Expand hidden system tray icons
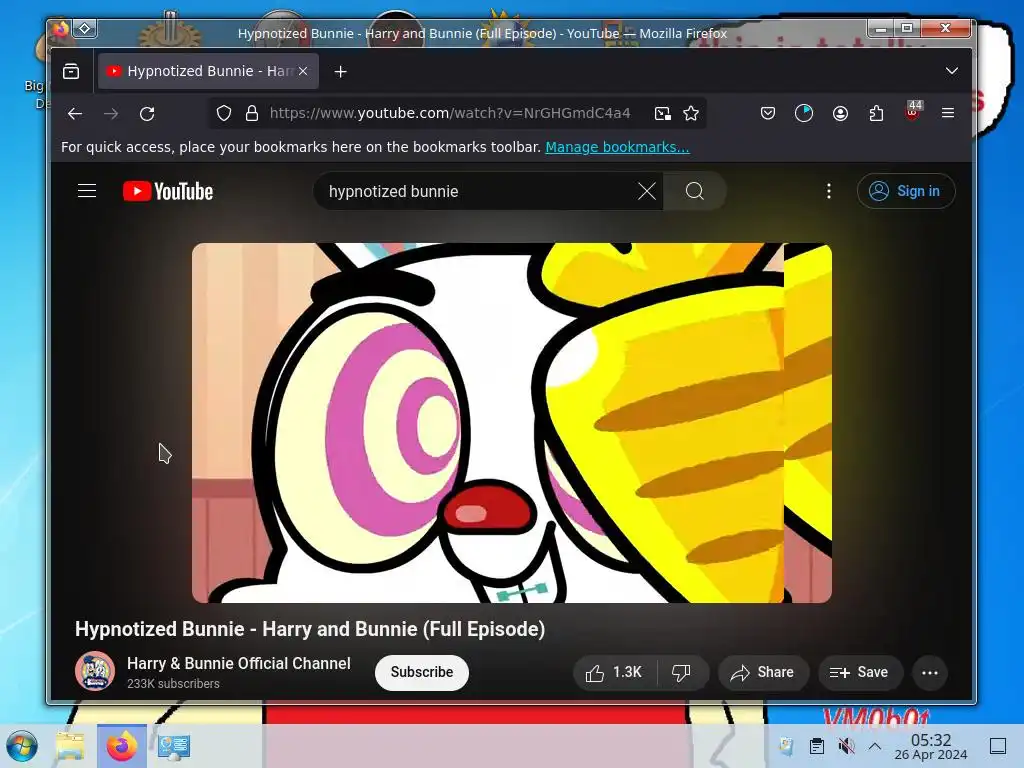Viewport: 1024px width, 768px height. coord(875,746)
